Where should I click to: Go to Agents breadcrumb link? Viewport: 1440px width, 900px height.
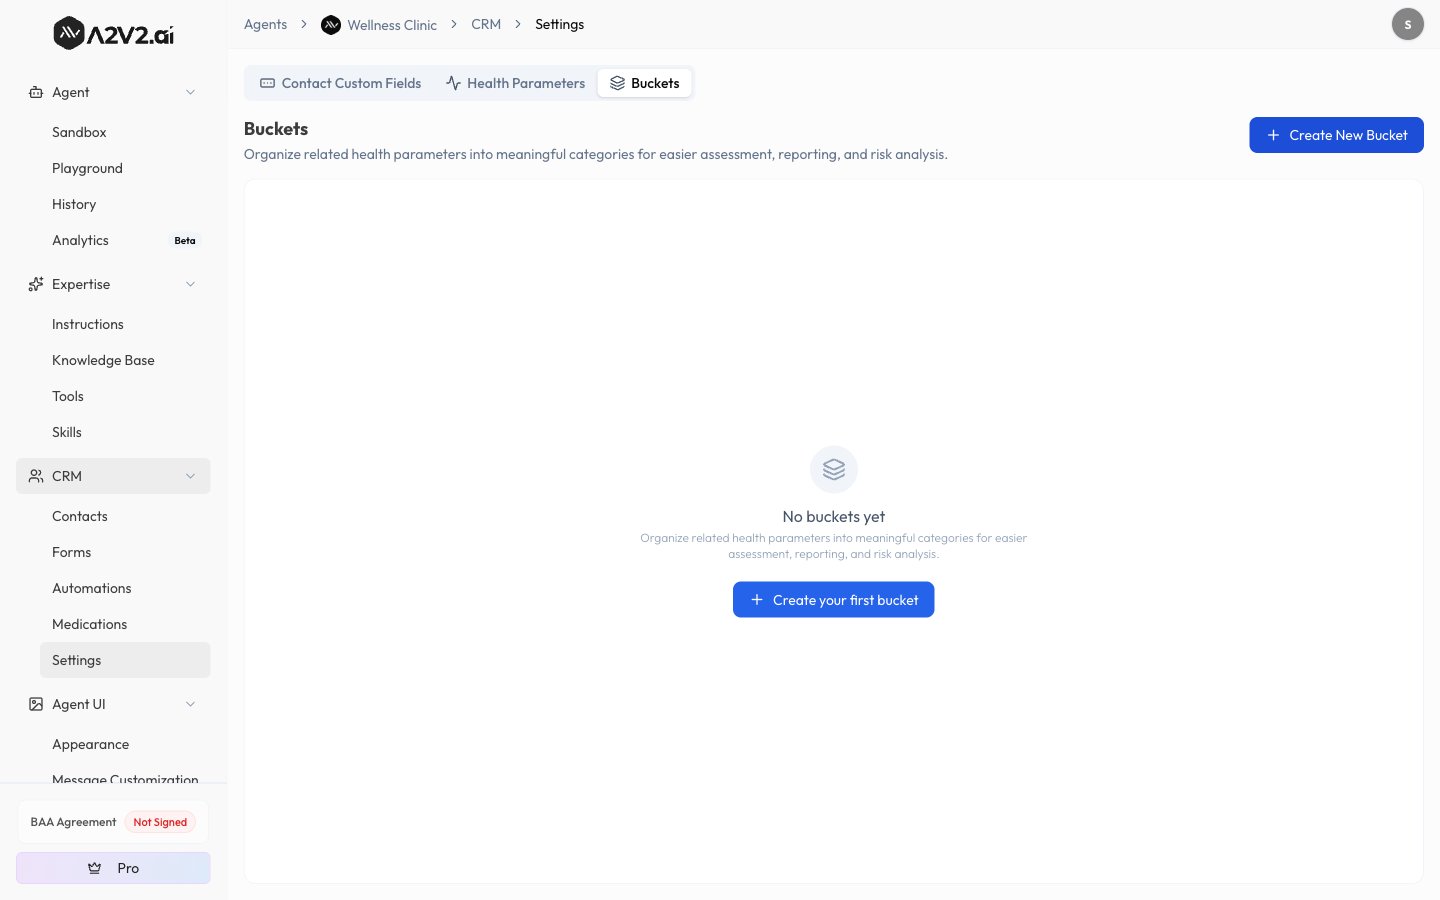pyautogui.click(x=265, y=24)
